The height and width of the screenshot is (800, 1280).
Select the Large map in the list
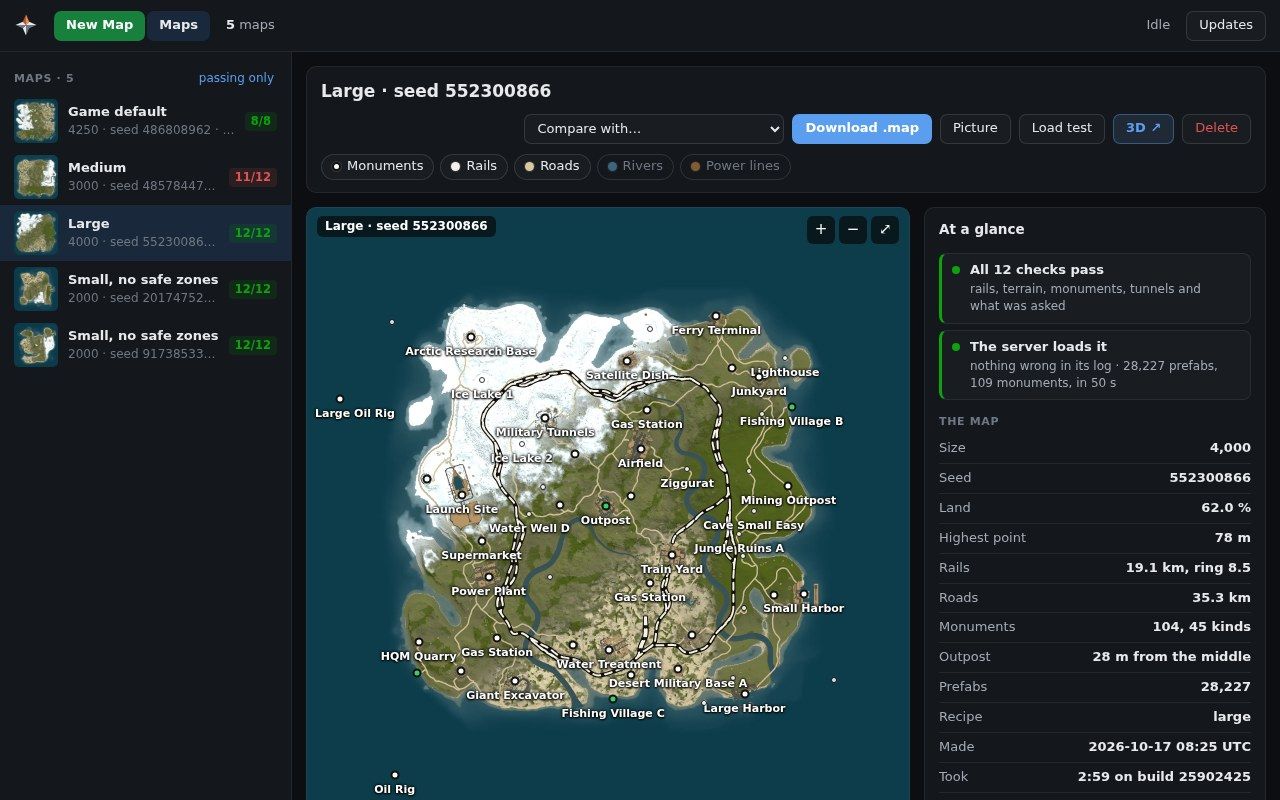click(145, 233)
